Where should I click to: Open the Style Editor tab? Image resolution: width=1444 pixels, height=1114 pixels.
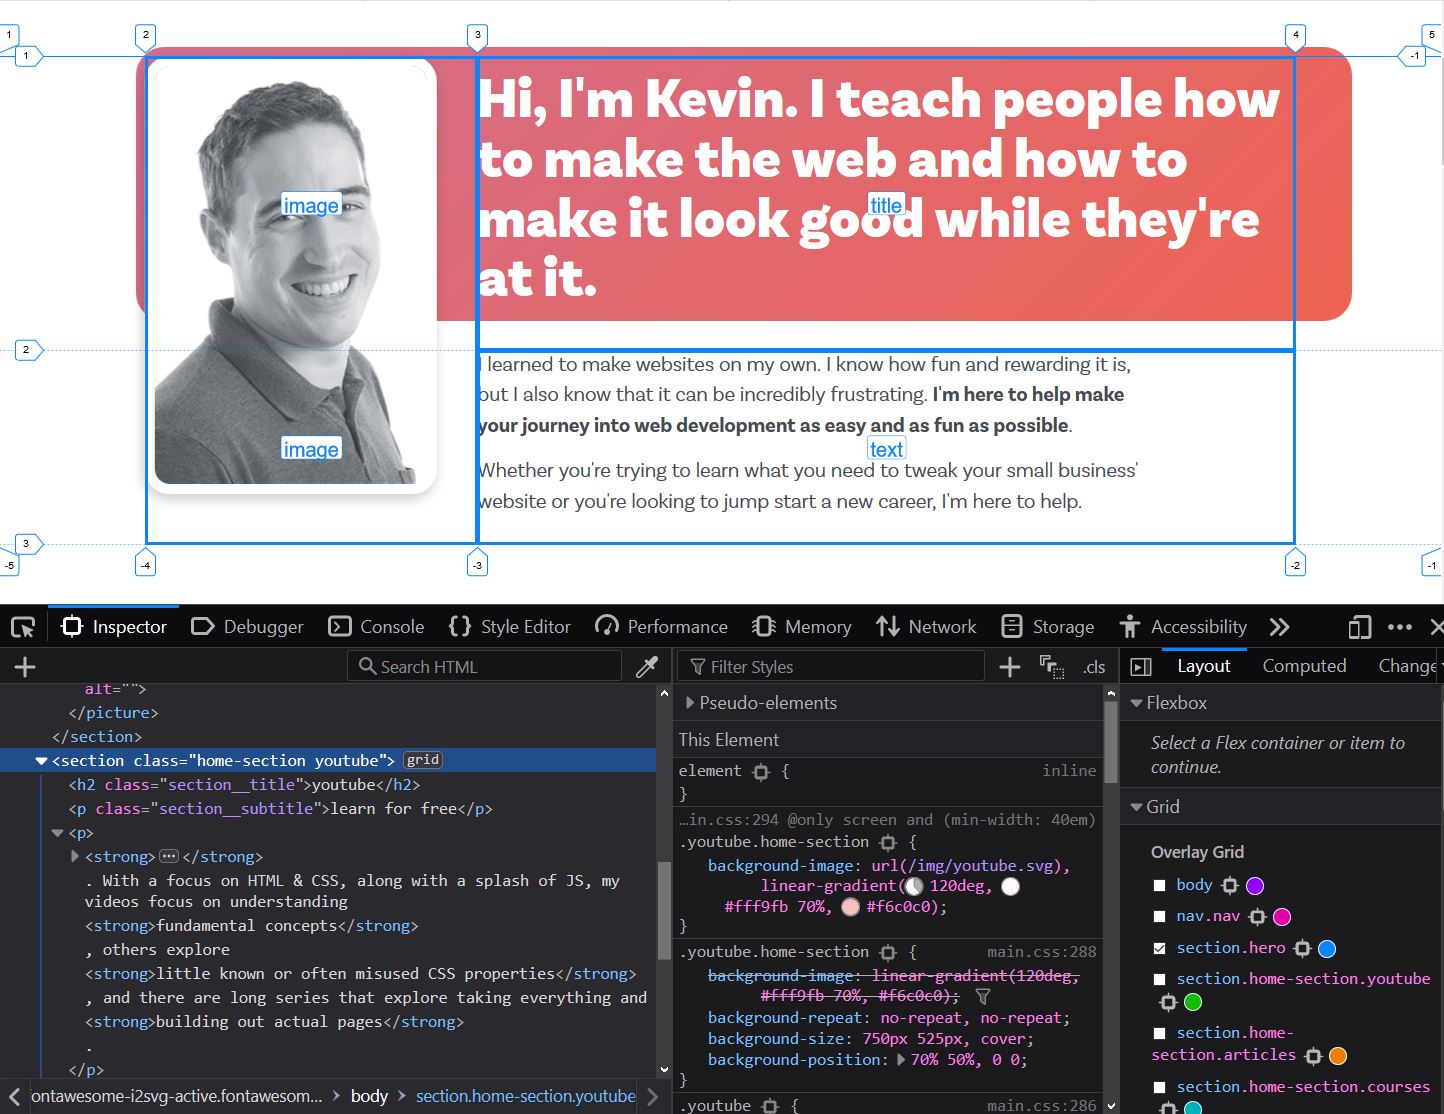tap(510, 627)
